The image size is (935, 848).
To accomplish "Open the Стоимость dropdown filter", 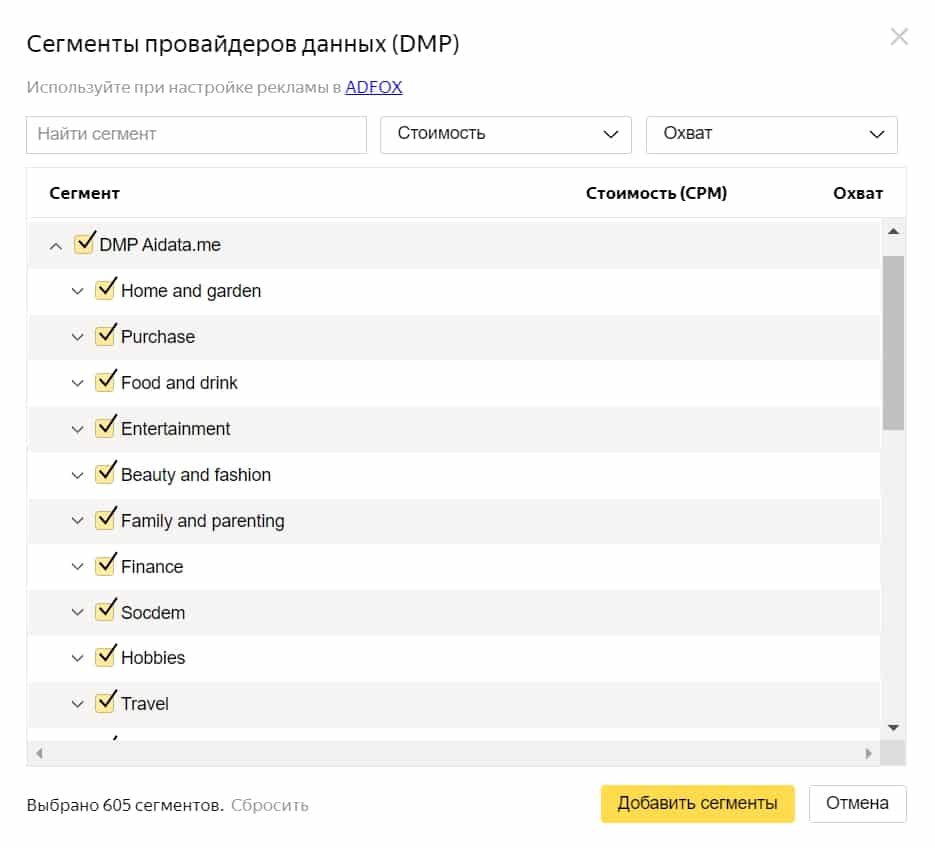I will pyautogui.click(x=505, y=134).
